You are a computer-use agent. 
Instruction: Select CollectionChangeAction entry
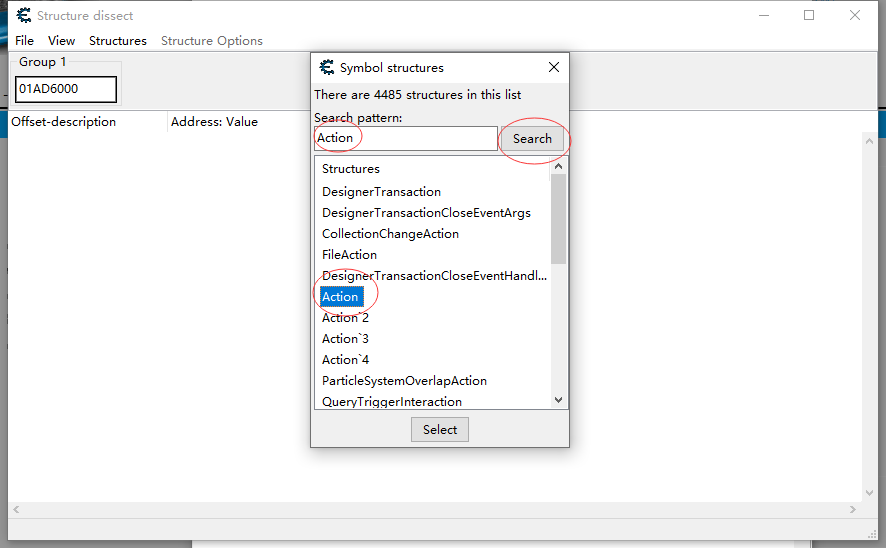(390, 234)
